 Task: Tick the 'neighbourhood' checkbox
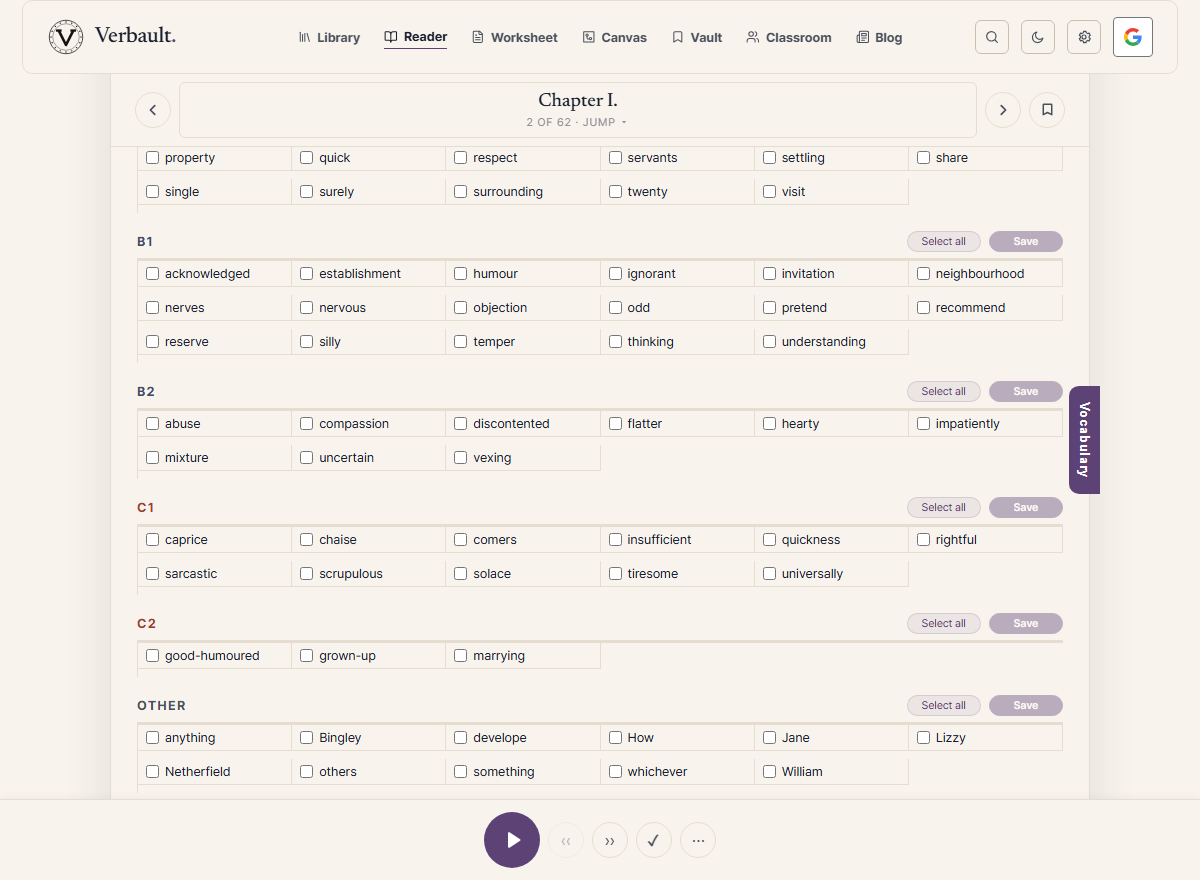tap(924, 273)
